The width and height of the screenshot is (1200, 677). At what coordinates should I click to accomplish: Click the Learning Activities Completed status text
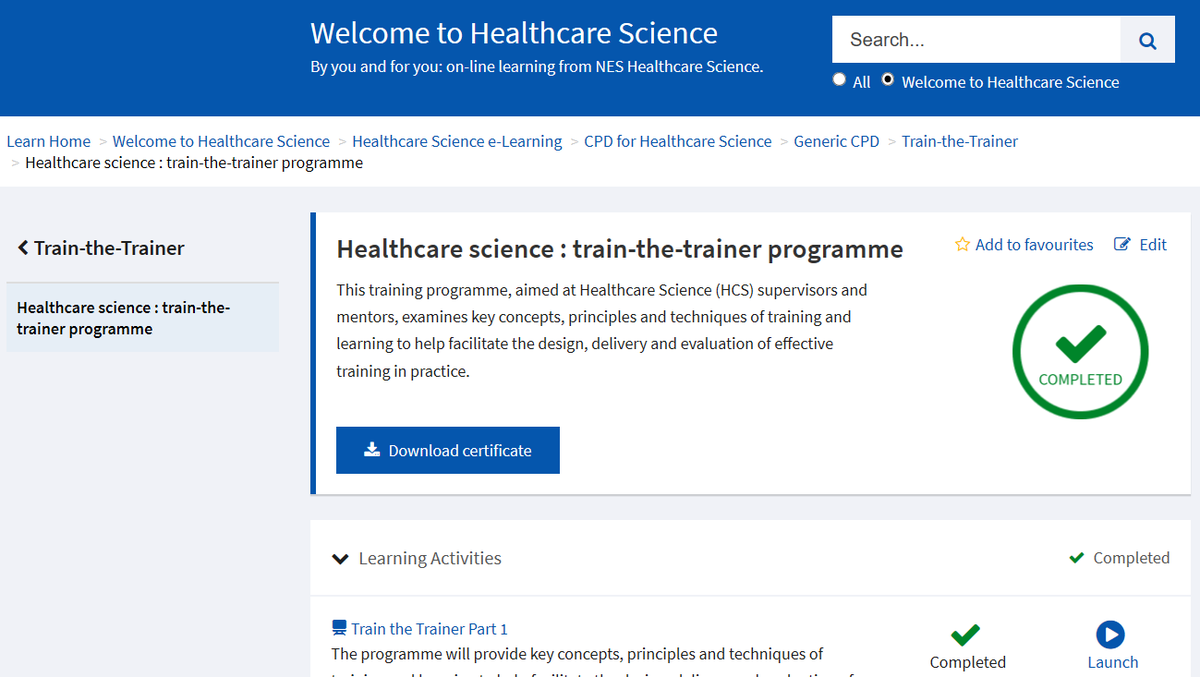pos(1131,558)
